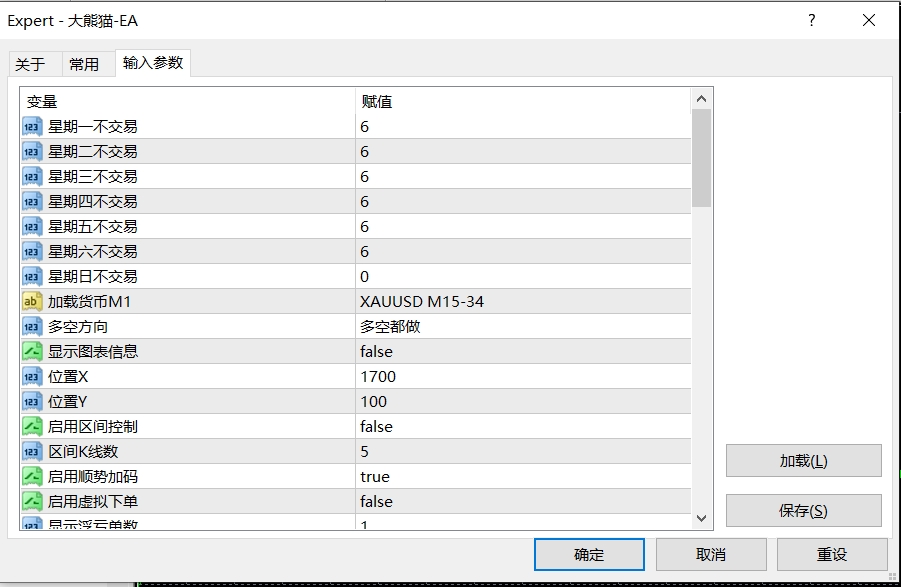Click the integer icon beside 位置X
This screenshot has width=901, height=587.
pos(32,377)
